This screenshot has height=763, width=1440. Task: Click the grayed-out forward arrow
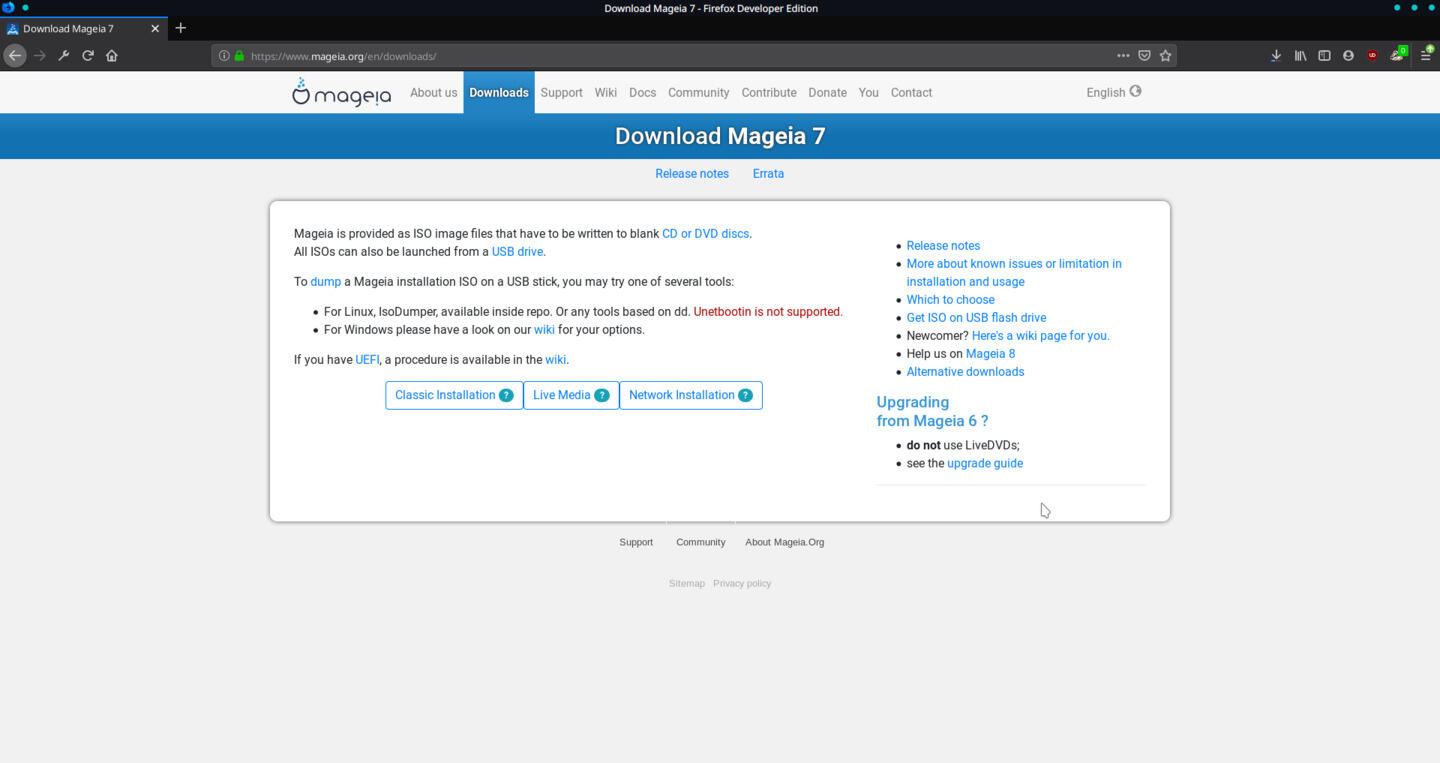40,56
